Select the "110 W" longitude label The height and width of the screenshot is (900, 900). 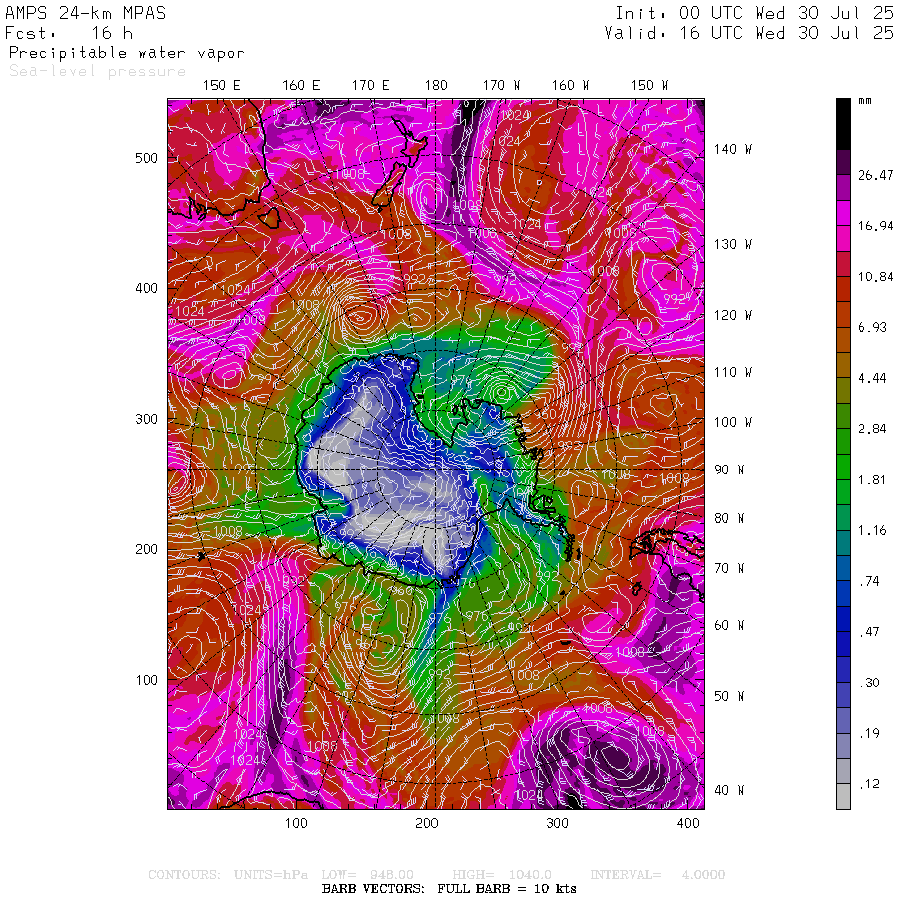[733, 373]
